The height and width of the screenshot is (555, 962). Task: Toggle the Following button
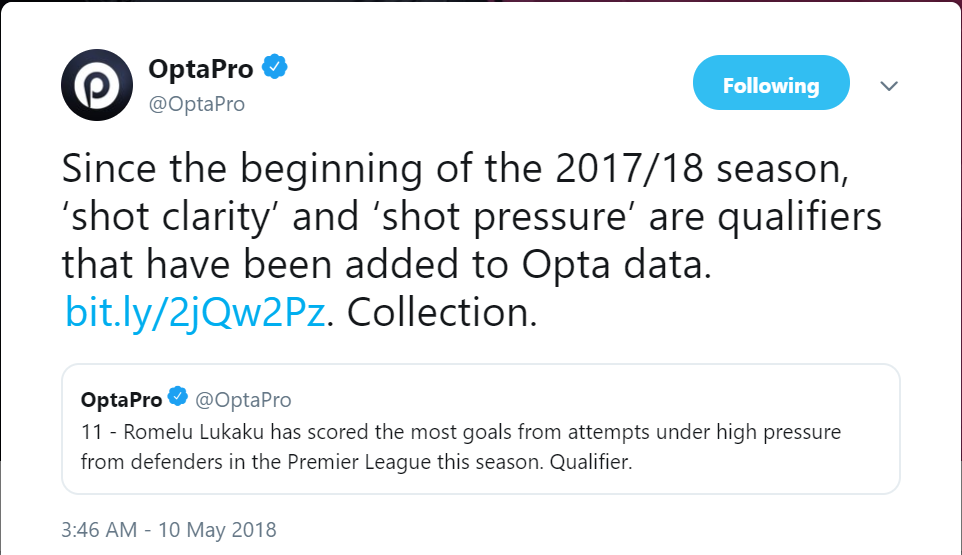tap(771, 83)
